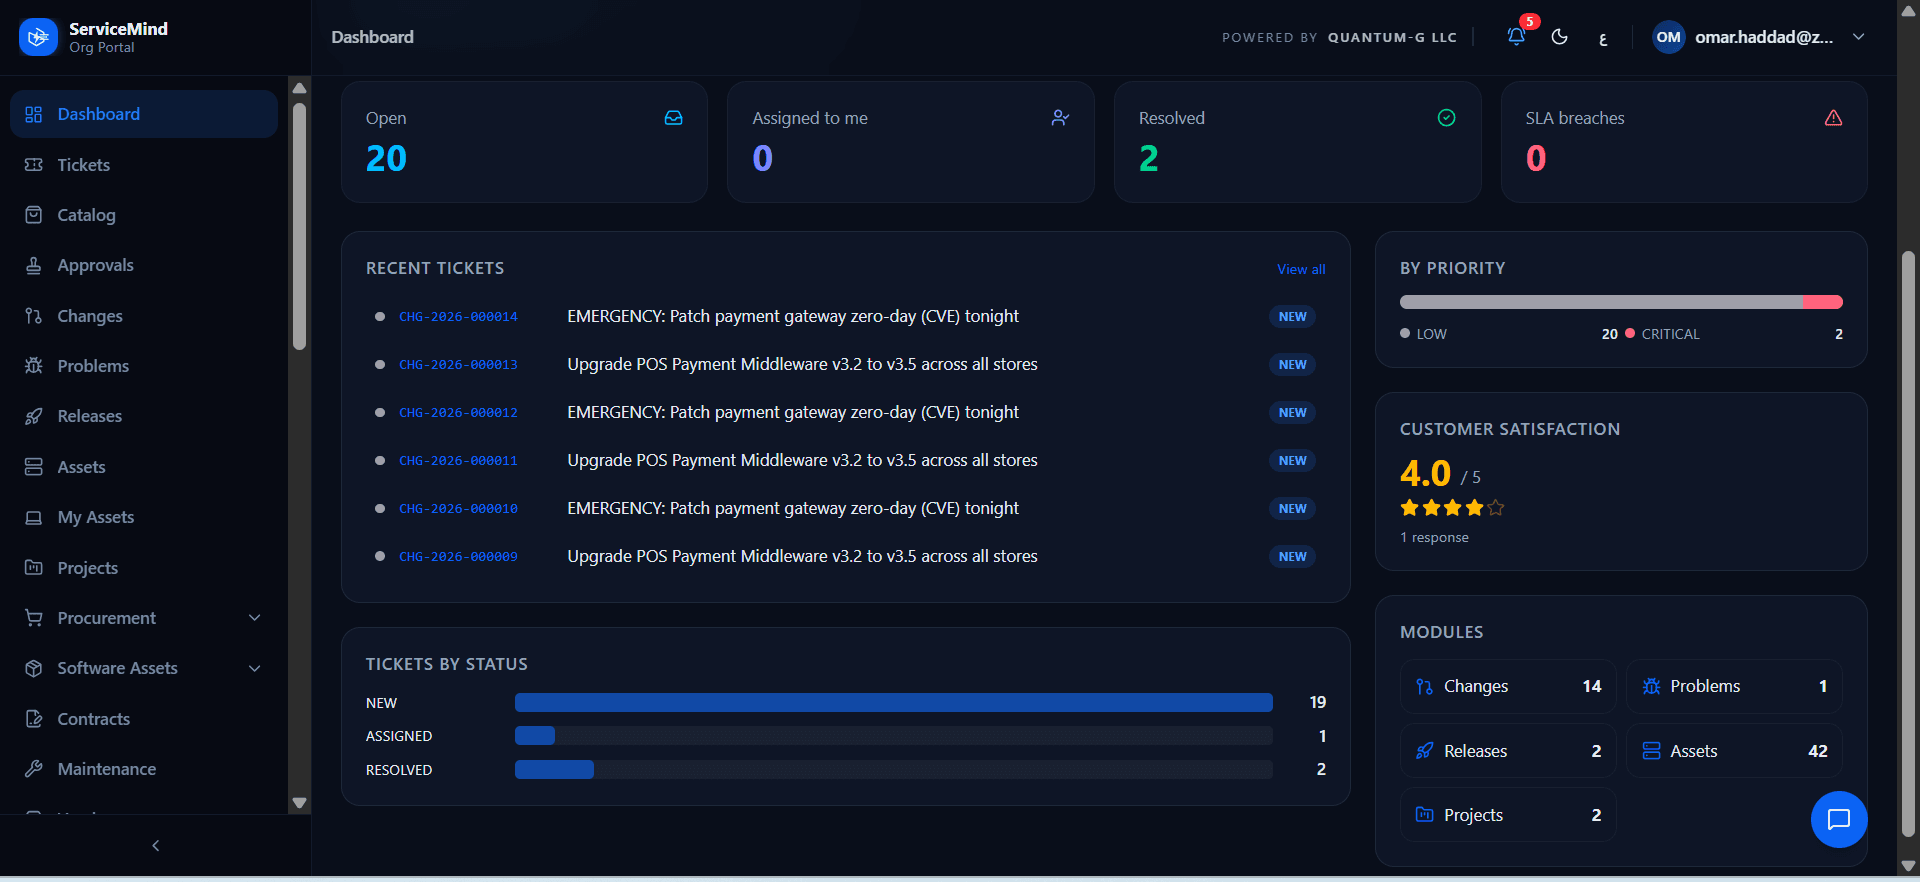Click the Contracts document icon
This screenshot has height=882, width=1920.
(x=34, y=719)
